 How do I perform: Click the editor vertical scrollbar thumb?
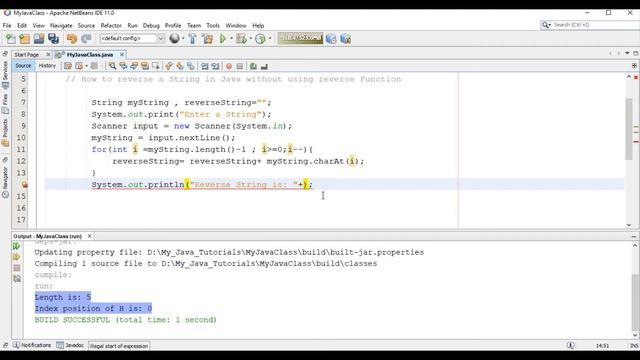[x=629, y=129]
